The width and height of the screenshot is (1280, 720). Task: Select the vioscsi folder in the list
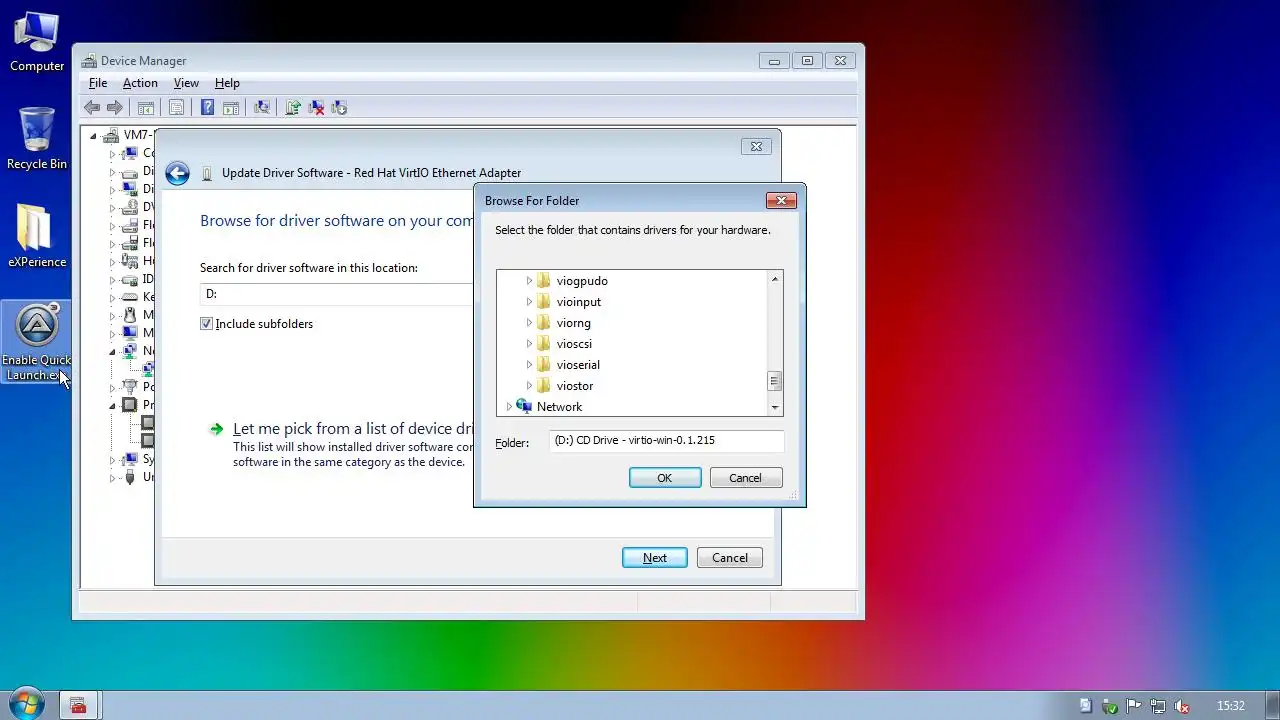tap(574, 344)
